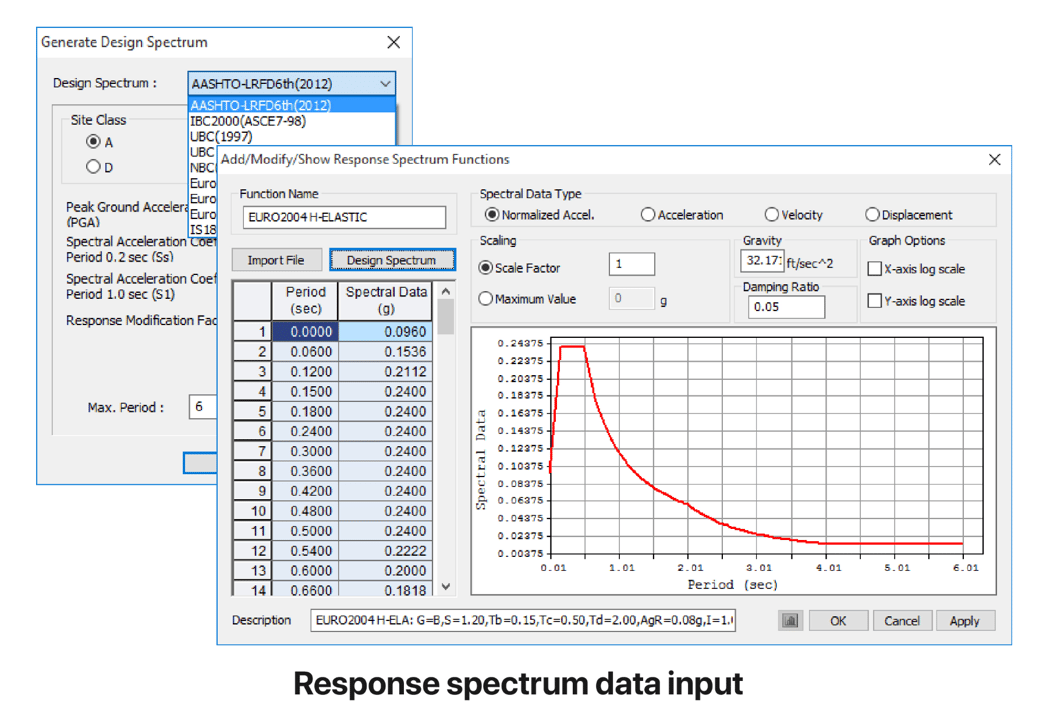Enable X-axis log scale checkbox
The height and width of the screenshot is (720, 1043).
875,269
